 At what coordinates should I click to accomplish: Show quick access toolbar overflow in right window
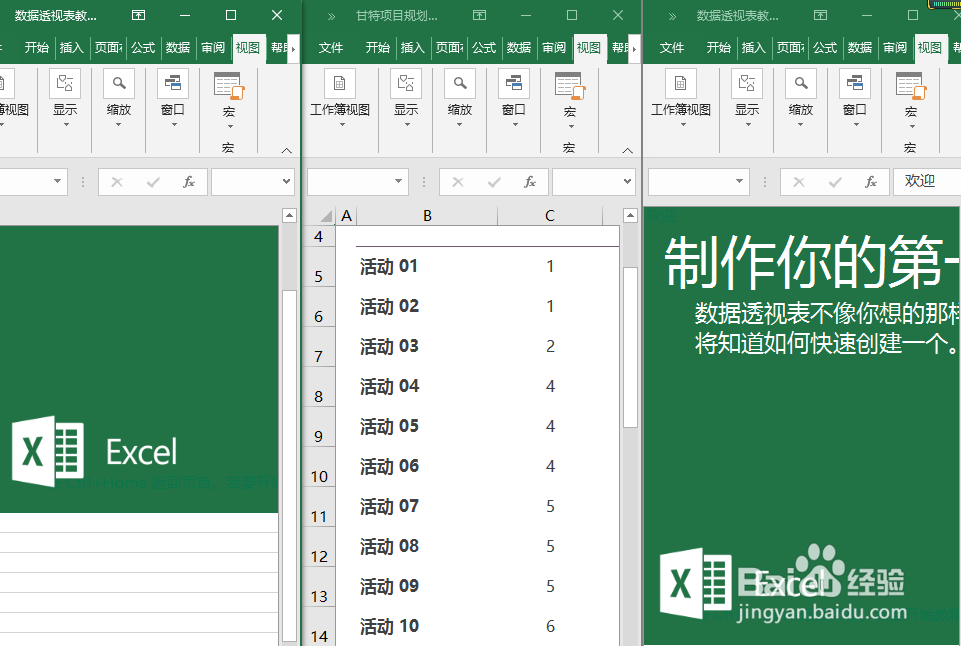pyautogui.click(x=672, y=17)
